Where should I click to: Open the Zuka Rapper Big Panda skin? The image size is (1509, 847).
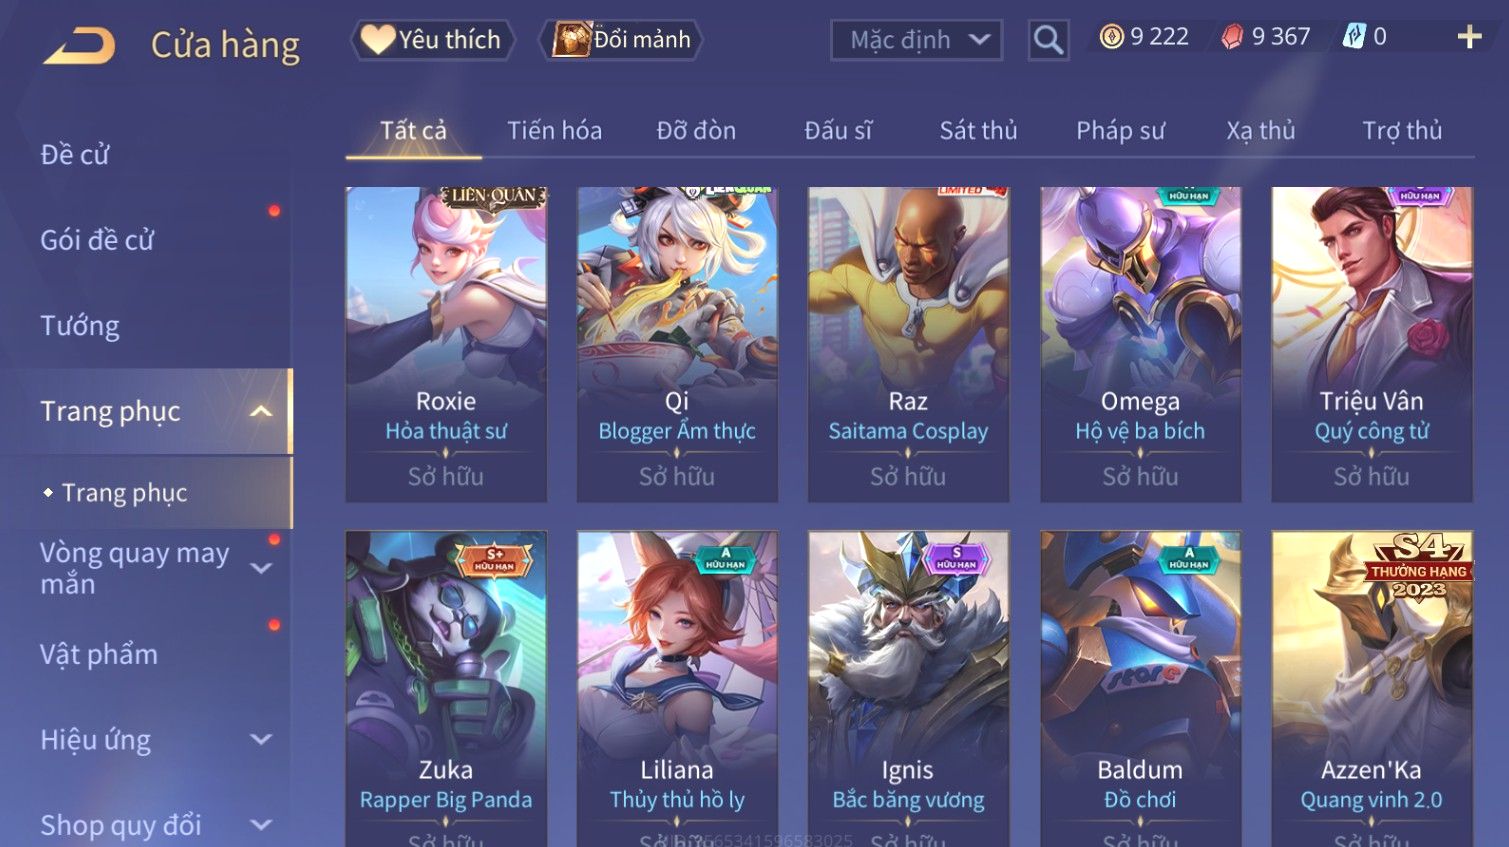pos(446,688)
